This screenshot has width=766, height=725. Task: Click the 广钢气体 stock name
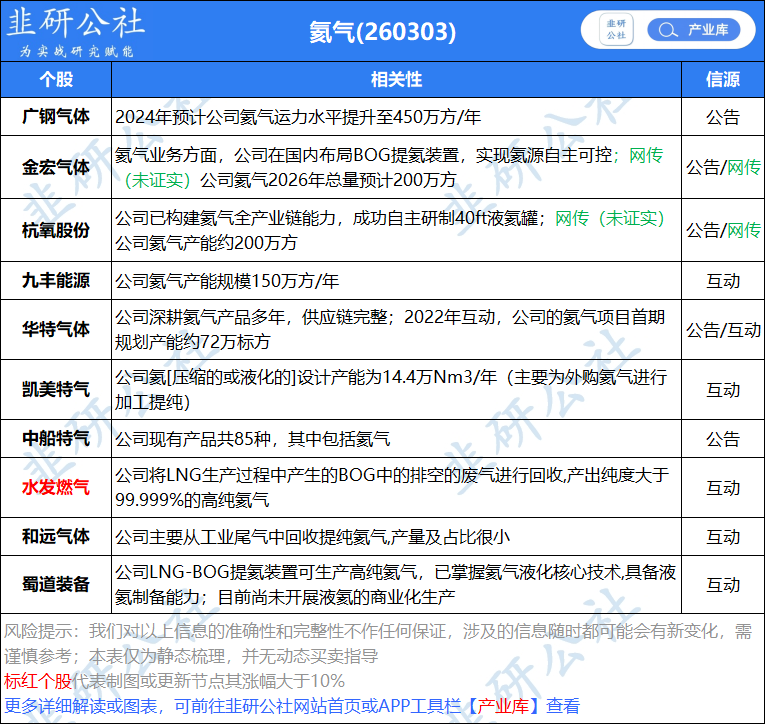point(56,117)
